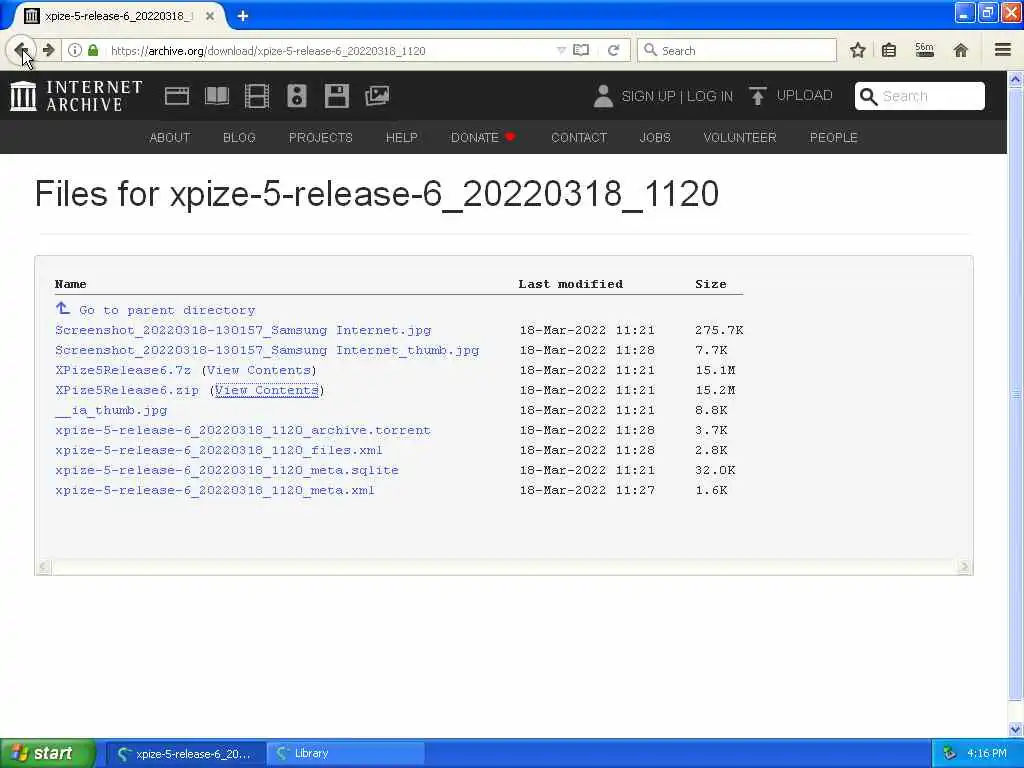Download the _archive.torrent file
The width and height of the screenshot is (1024, 768).
(243, 430)
